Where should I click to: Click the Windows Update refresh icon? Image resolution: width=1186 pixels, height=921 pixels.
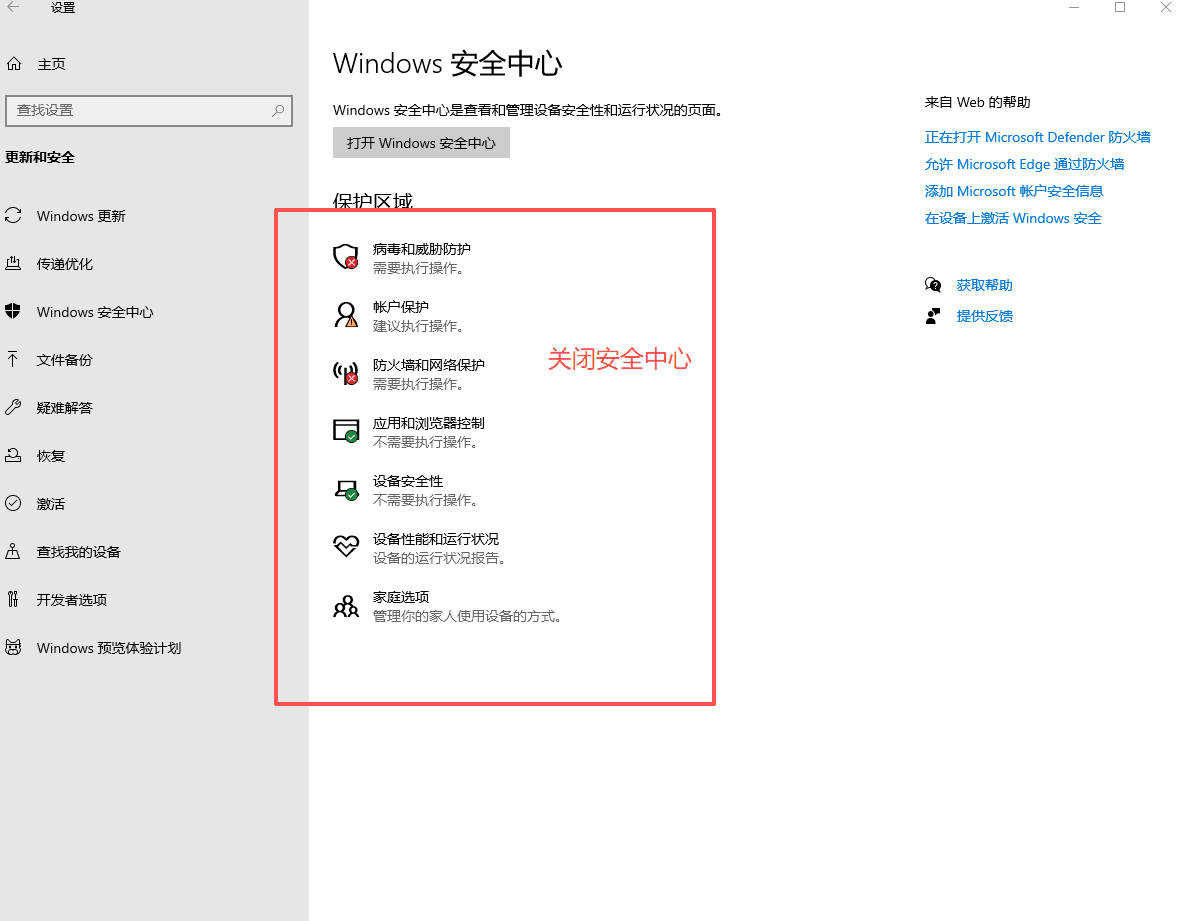[13, 216]
